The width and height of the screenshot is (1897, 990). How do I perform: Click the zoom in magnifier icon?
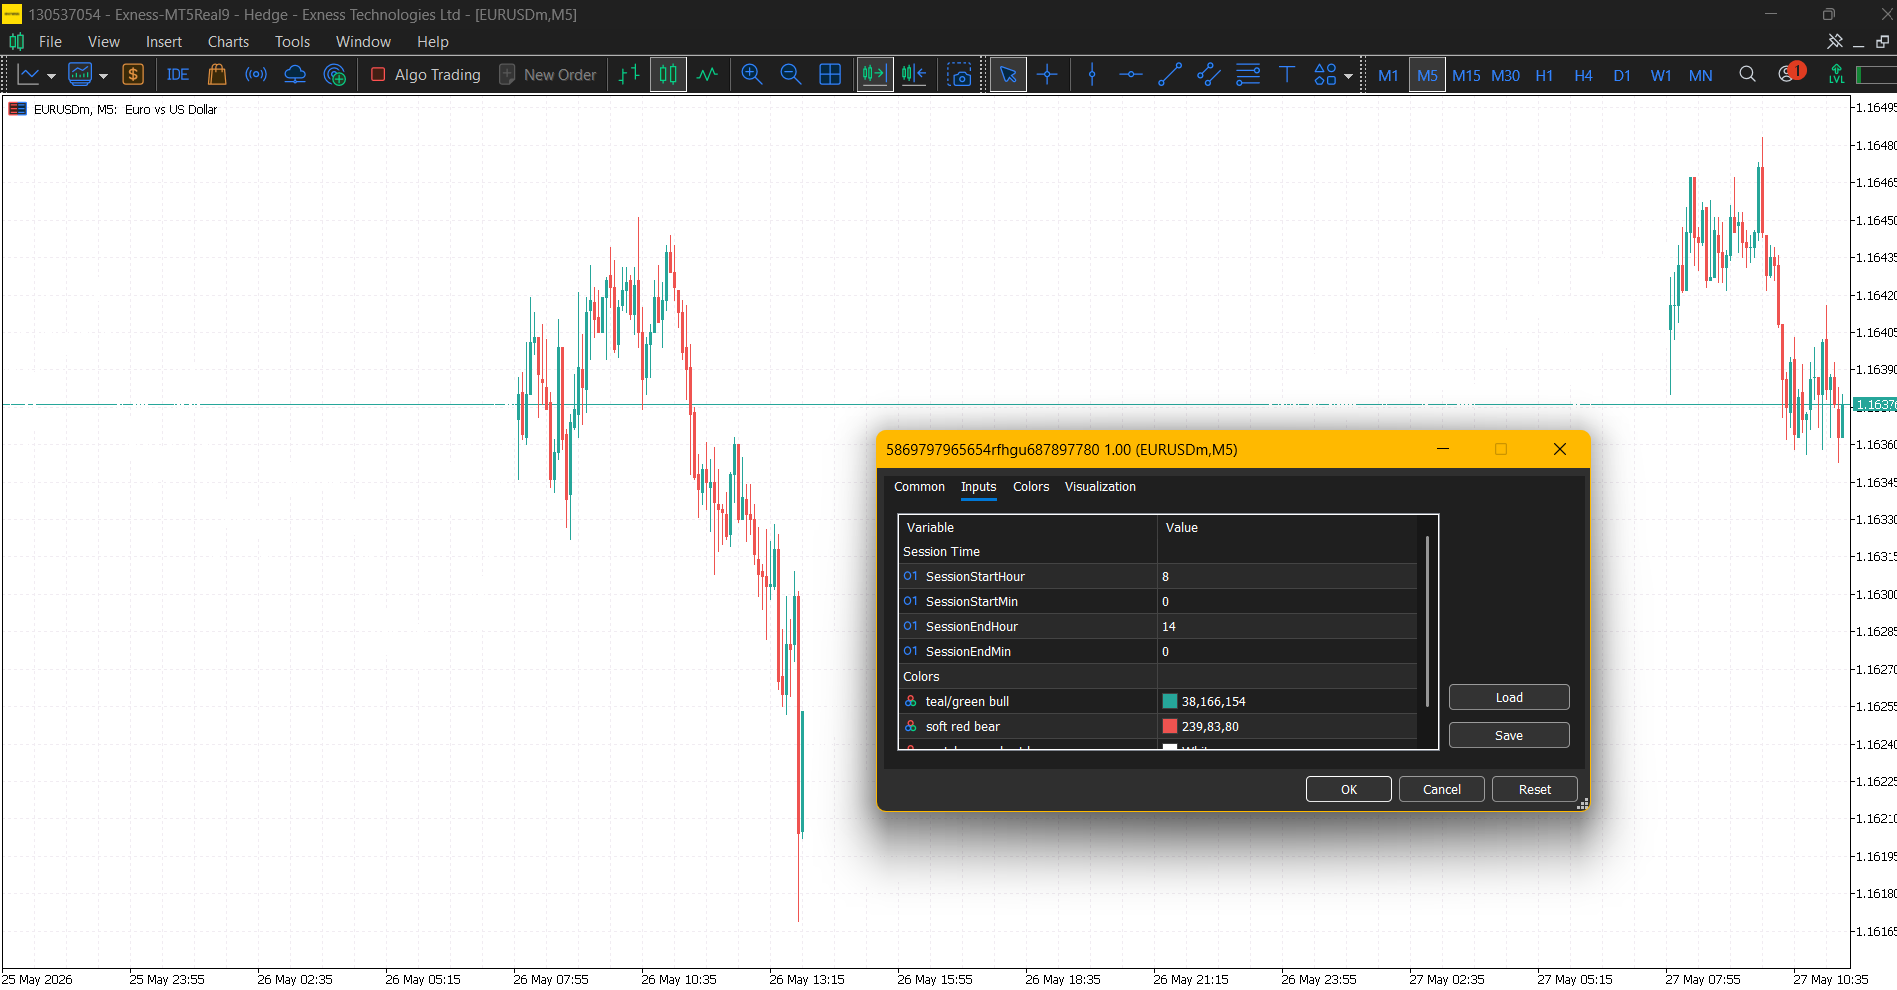(x=752, y=75)
